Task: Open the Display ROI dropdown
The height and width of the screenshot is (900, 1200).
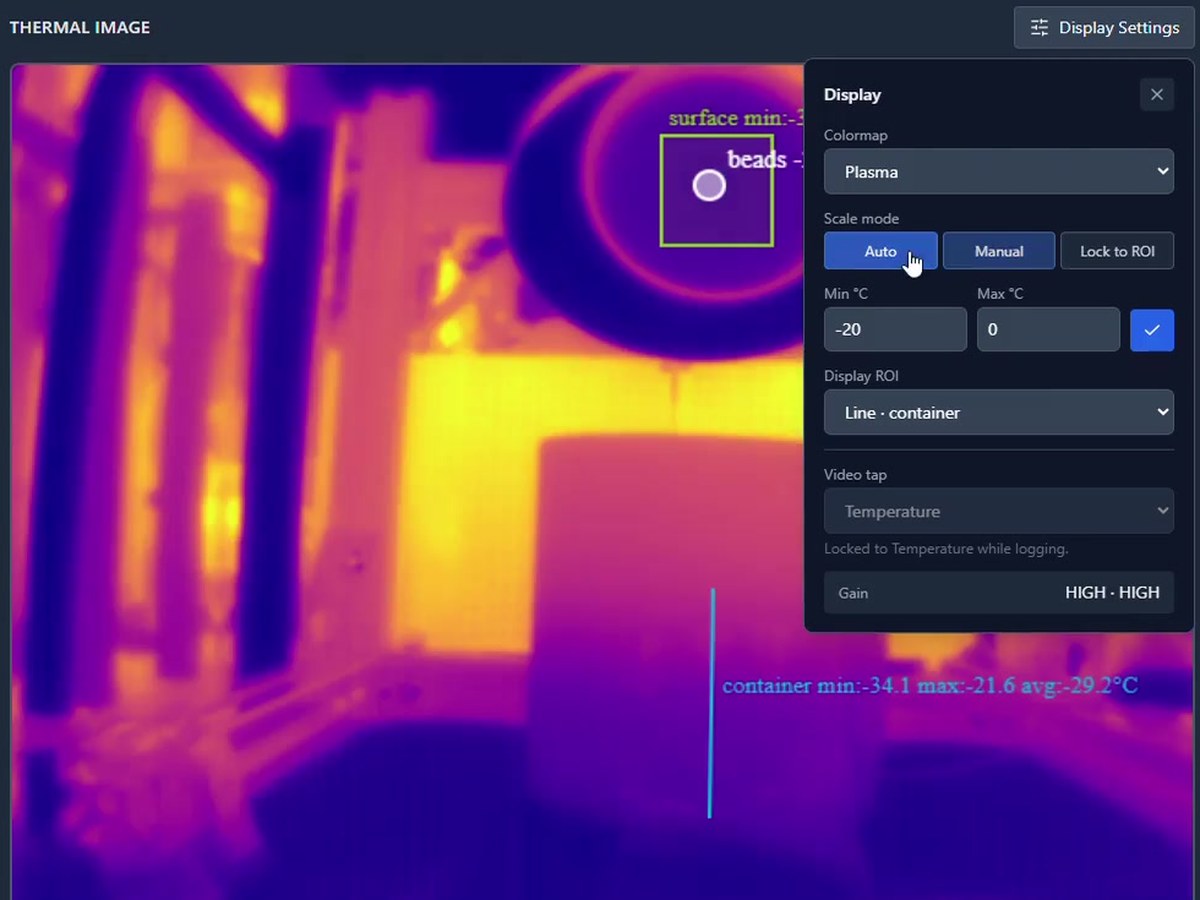Action: click(999, 412)
